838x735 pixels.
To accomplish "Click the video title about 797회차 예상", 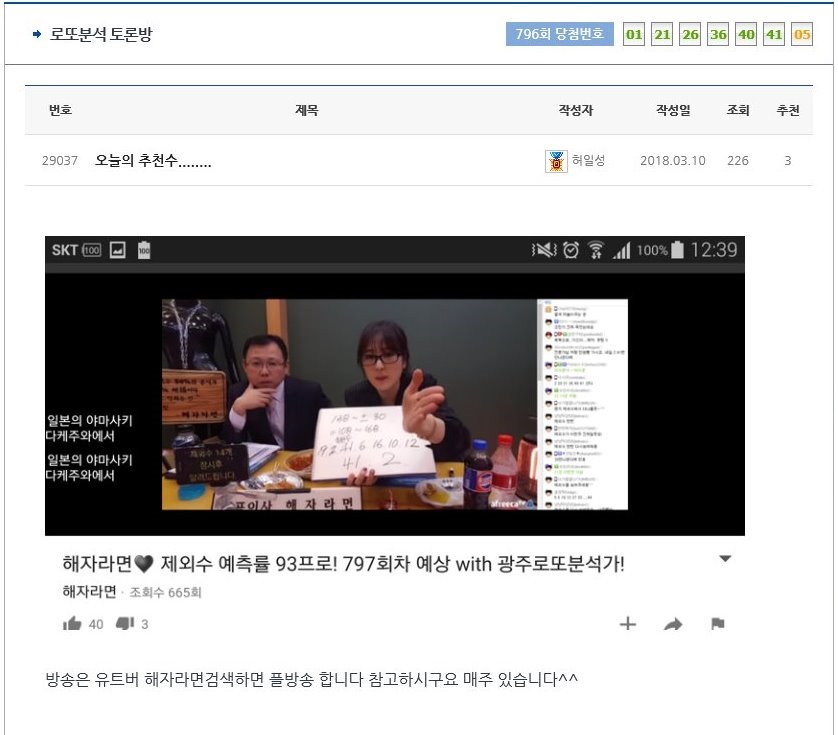I will coord(343,564).
